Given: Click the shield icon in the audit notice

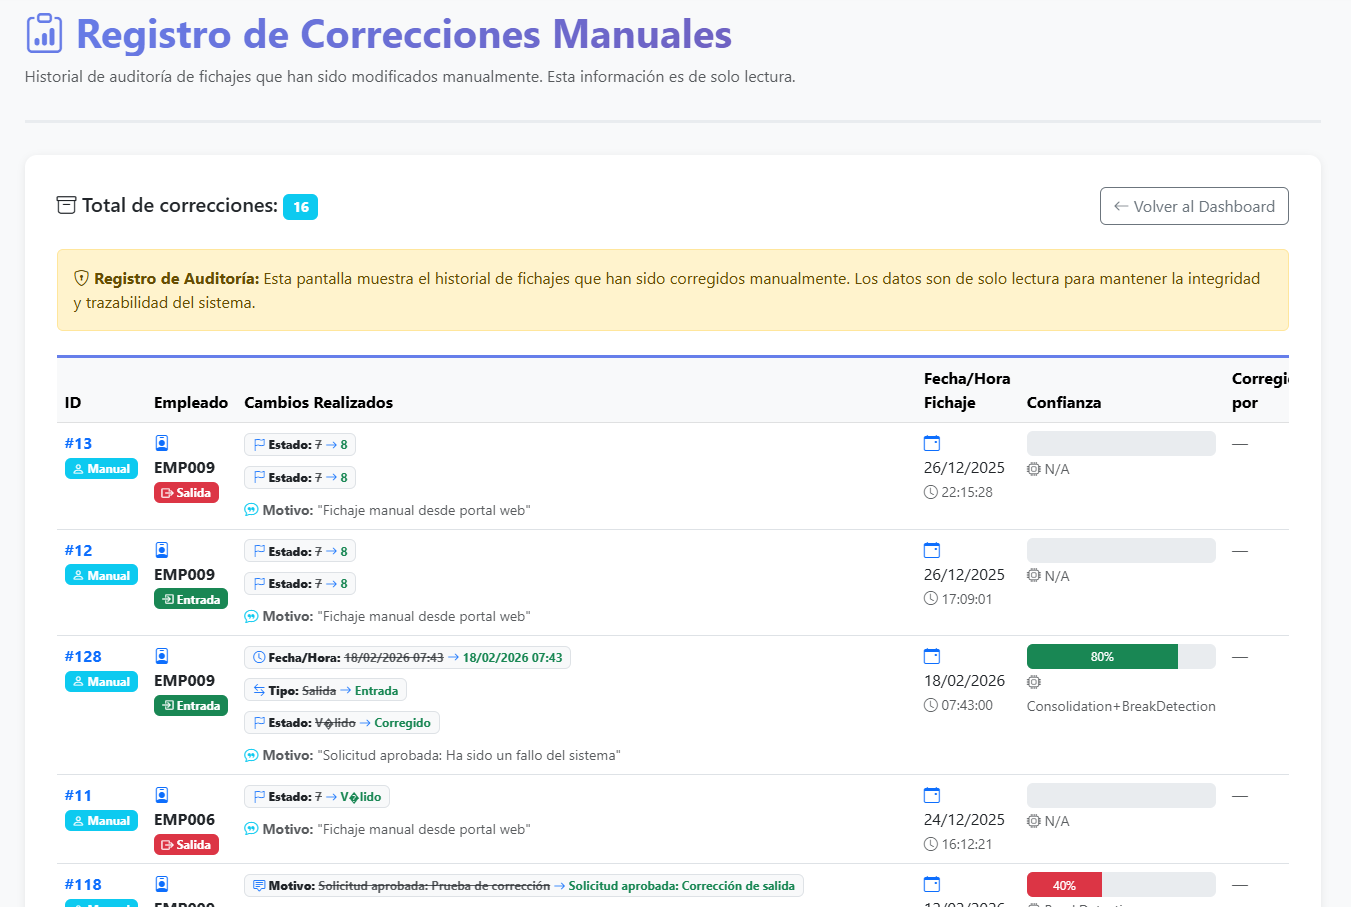Looking at the screenshot, I should point(82,279).
